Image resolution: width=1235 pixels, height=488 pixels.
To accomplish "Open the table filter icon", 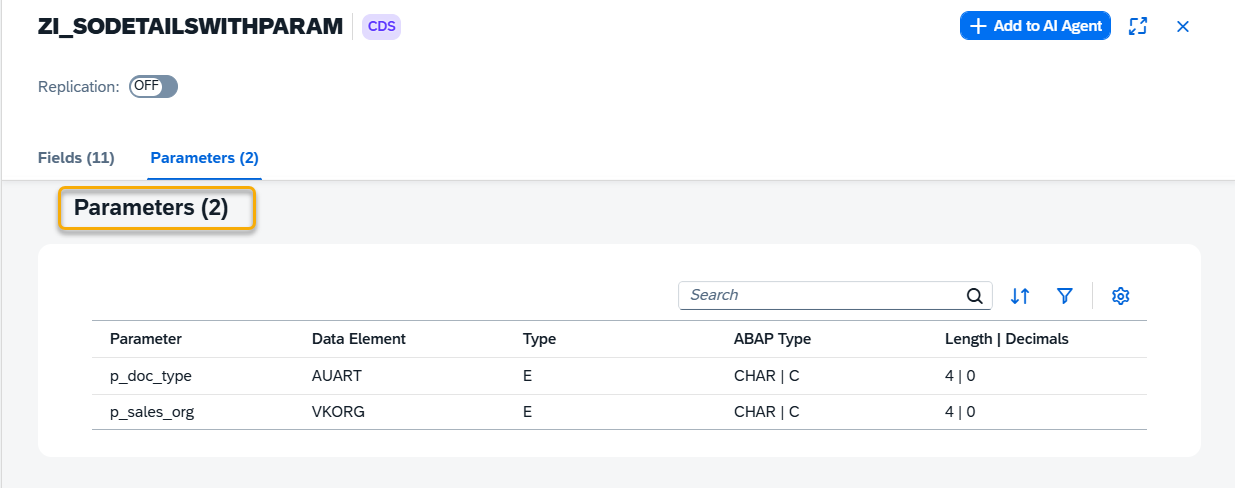I will (x=1065, y=296).
